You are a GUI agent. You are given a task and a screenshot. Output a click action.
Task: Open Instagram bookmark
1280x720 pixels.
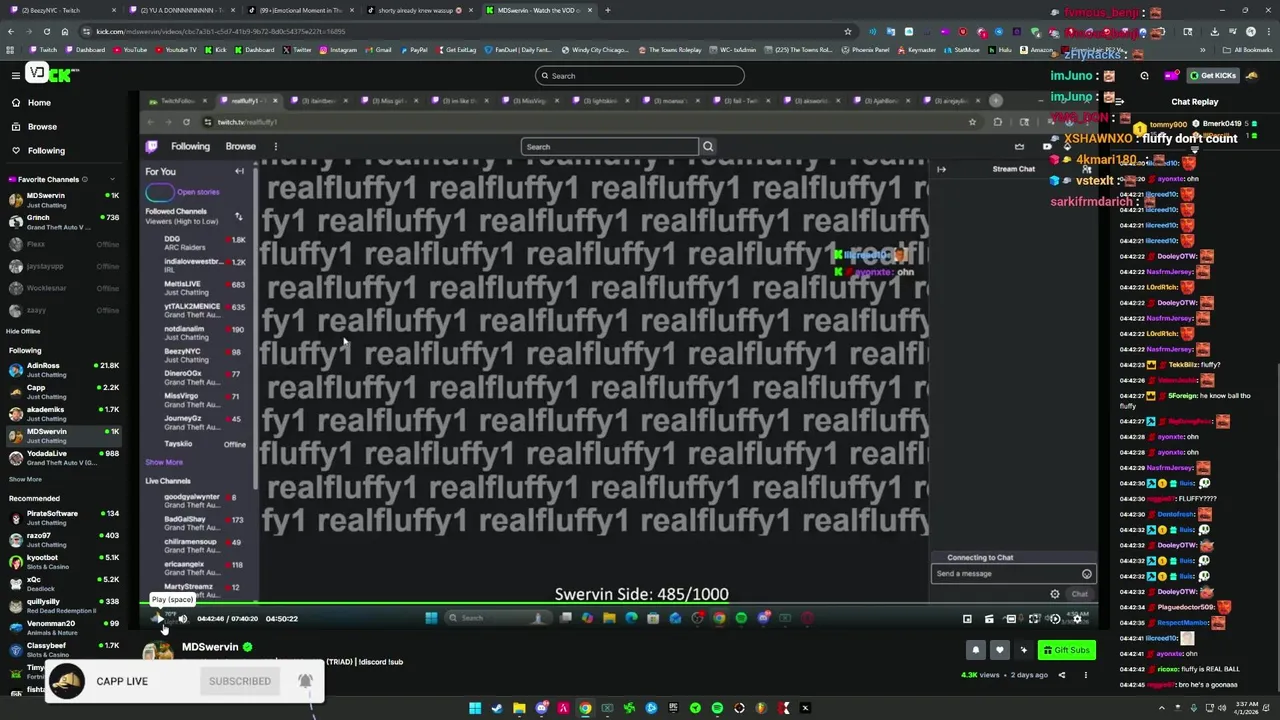338,50
